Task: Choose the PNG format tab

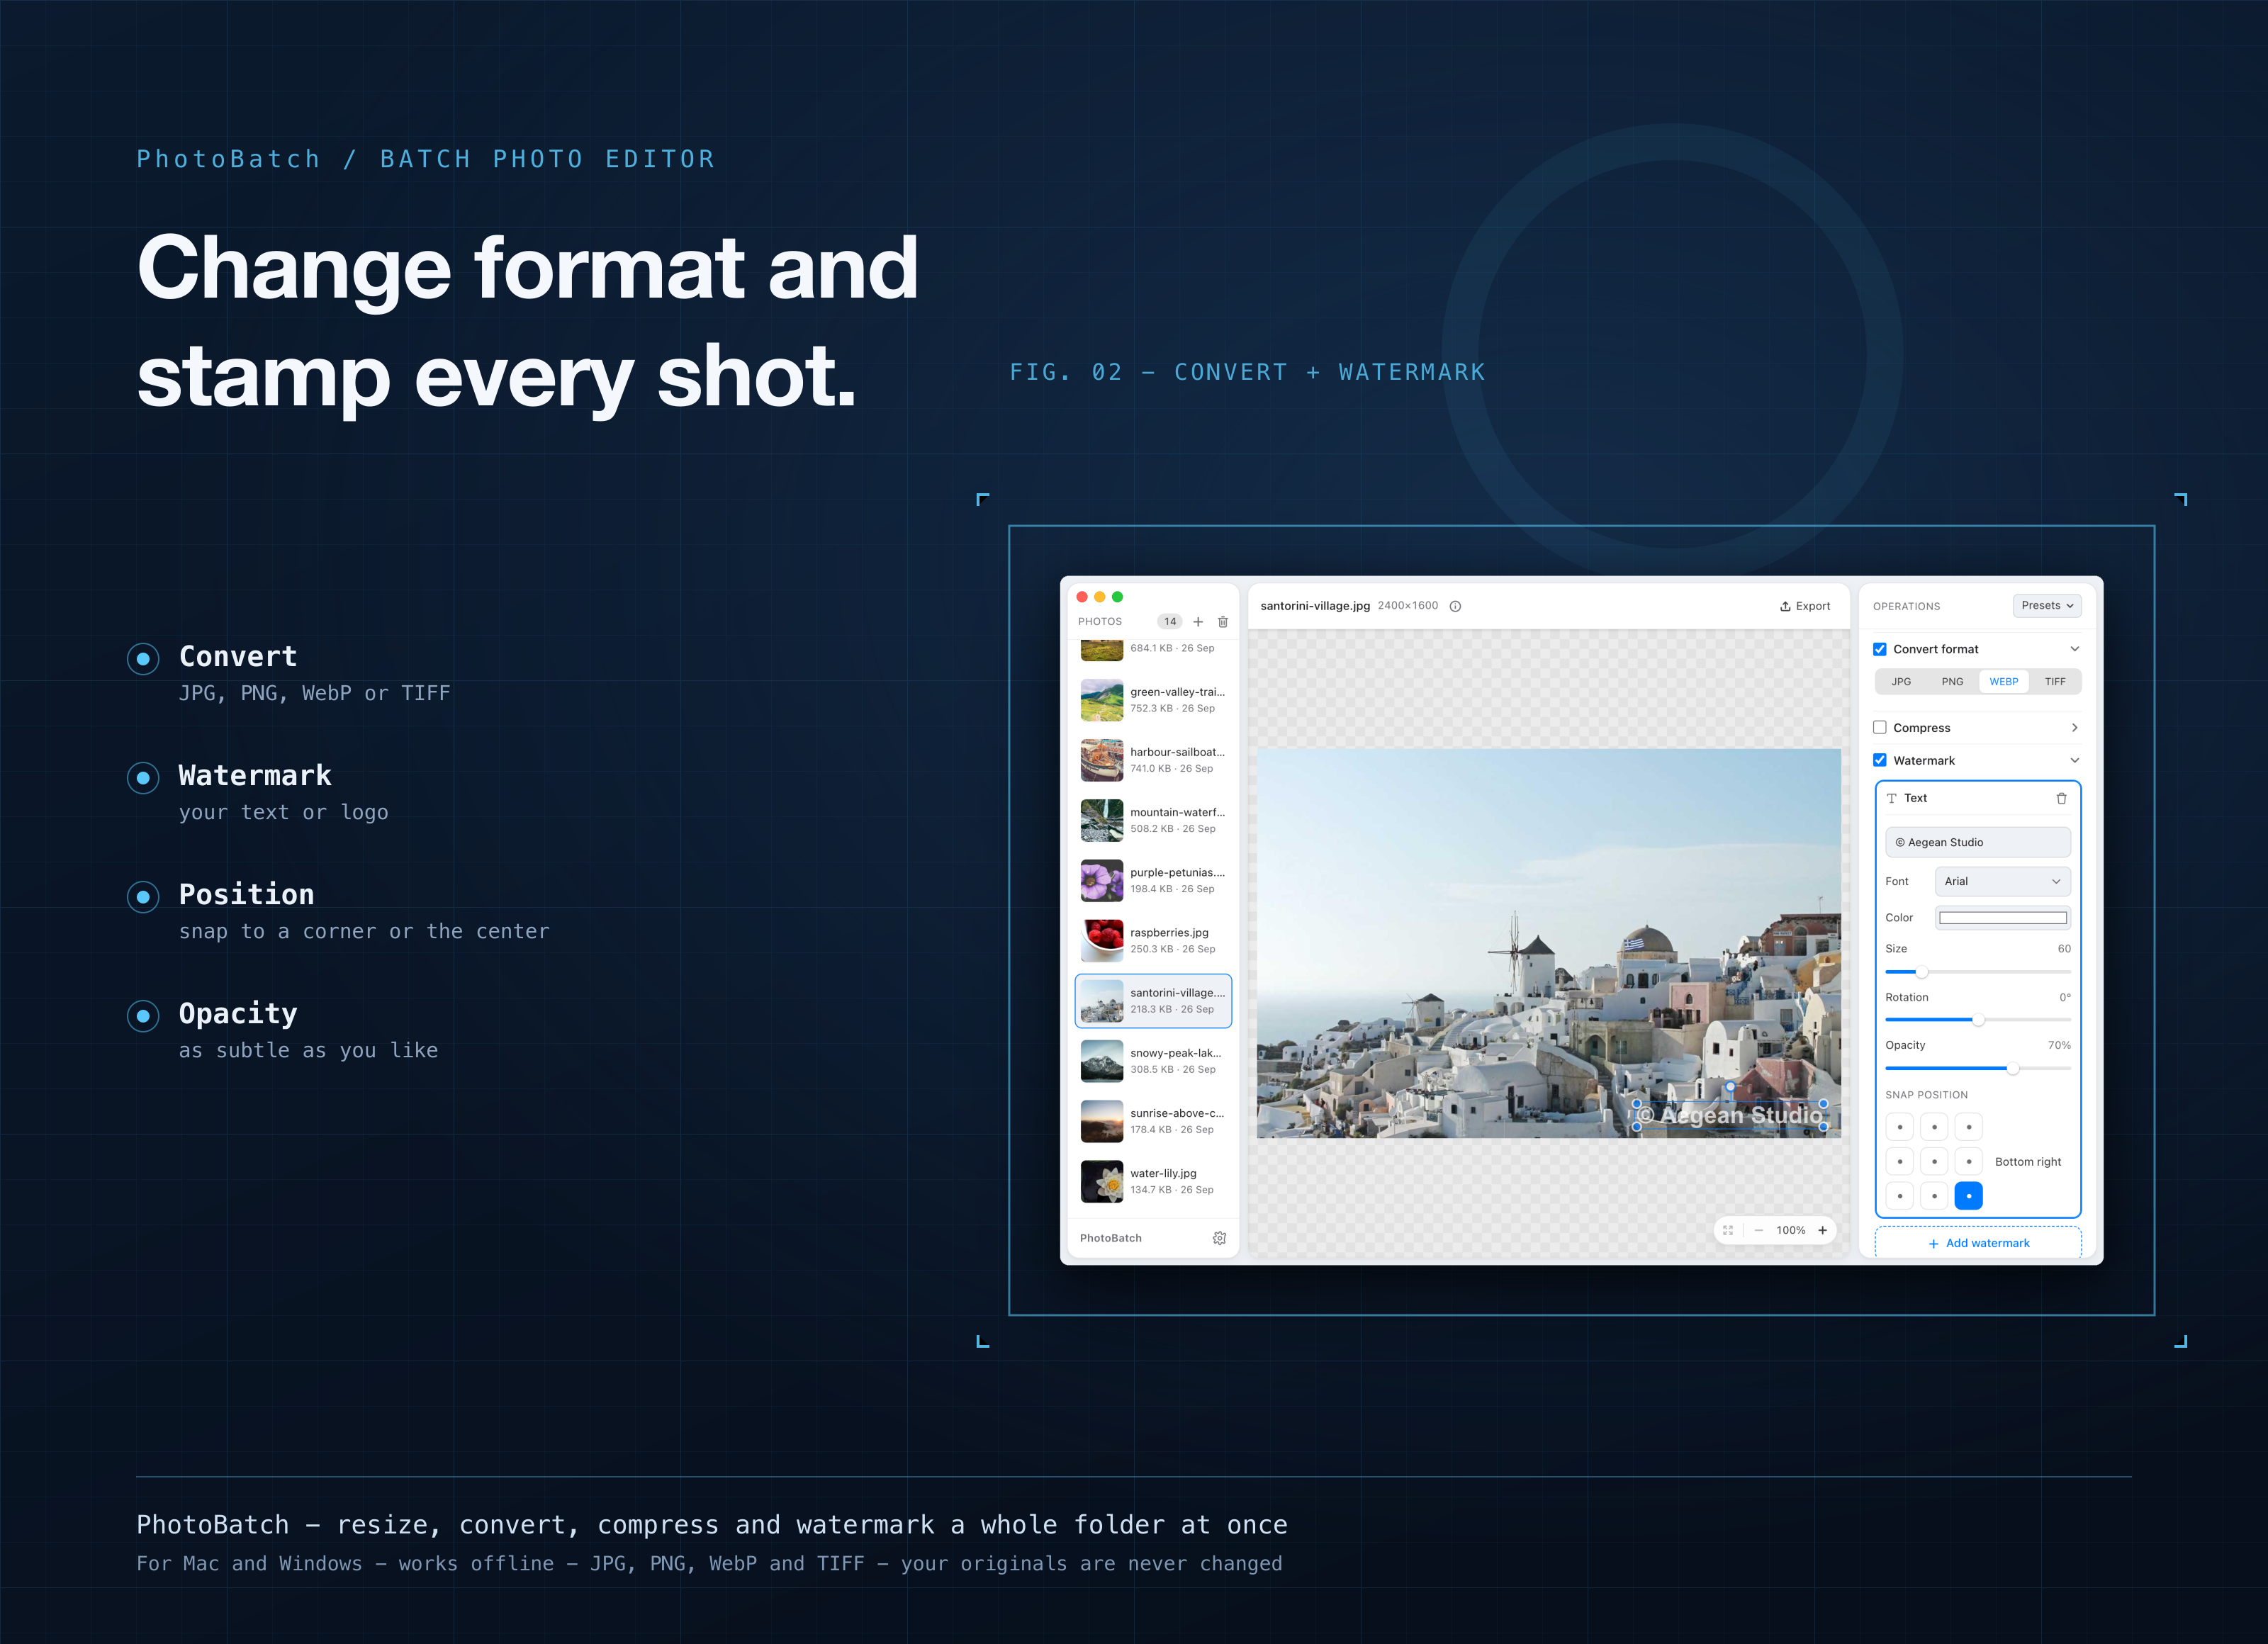Action: pos(1952,682)
